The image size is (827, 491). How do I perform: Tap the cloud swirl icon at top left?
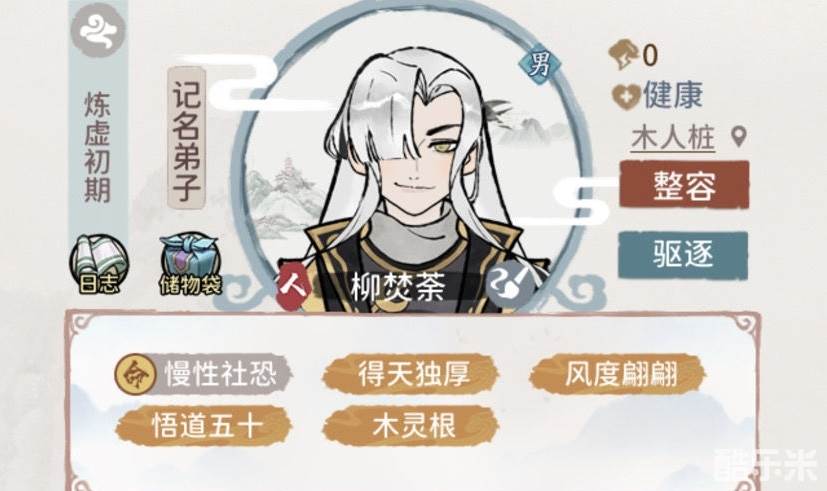point(98,29)
